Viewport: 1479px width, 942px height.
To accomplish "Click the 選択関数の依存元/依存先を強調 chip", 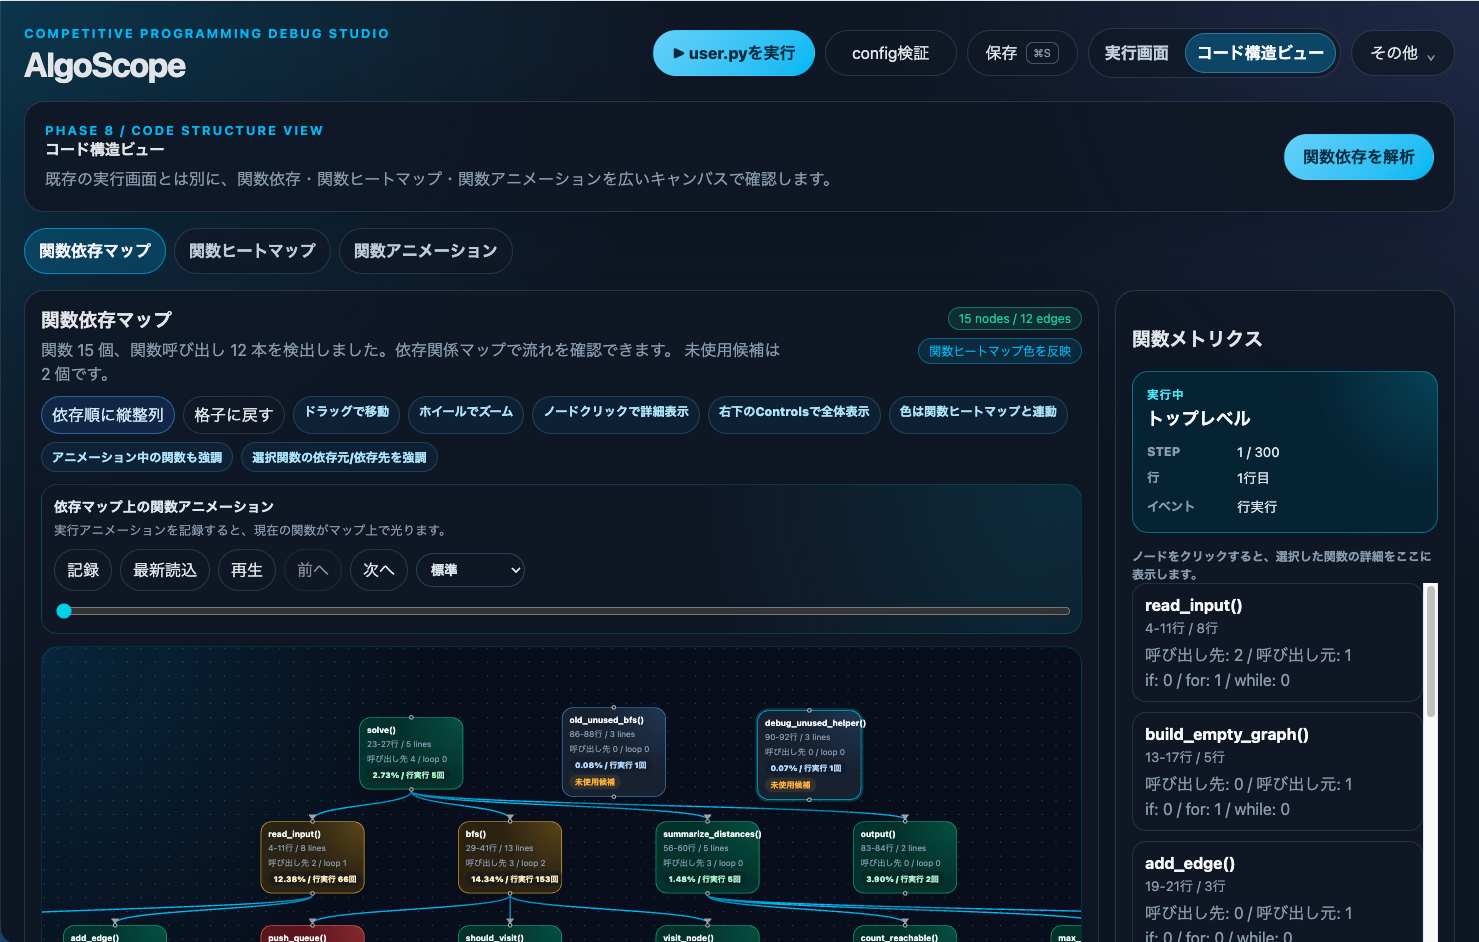I will [x=339, y=457].
